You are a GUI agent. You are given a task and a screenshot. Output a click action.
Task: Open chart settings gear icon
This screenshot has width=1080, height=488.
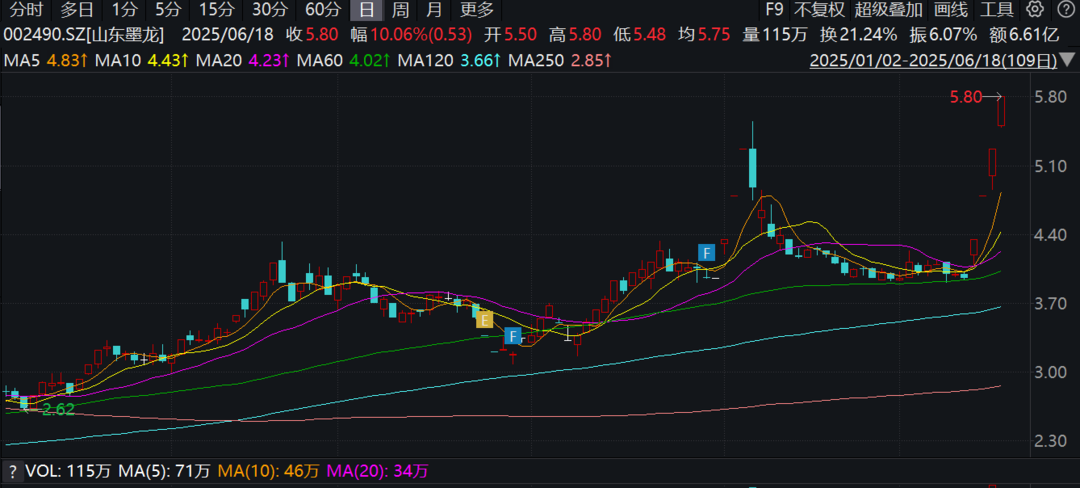coord(1035,11)
